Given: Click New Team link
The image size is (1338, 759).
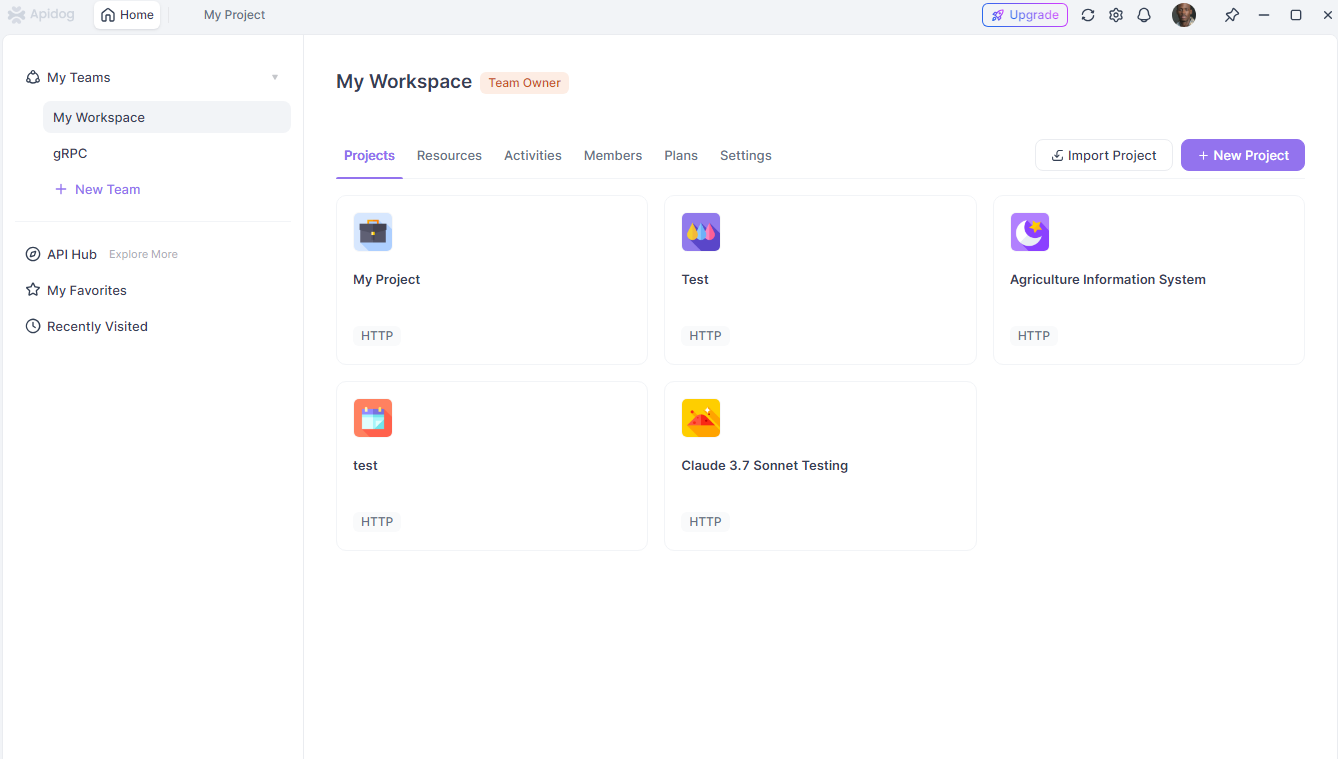Looking at the screenshot, I should [x=98, y=189].
